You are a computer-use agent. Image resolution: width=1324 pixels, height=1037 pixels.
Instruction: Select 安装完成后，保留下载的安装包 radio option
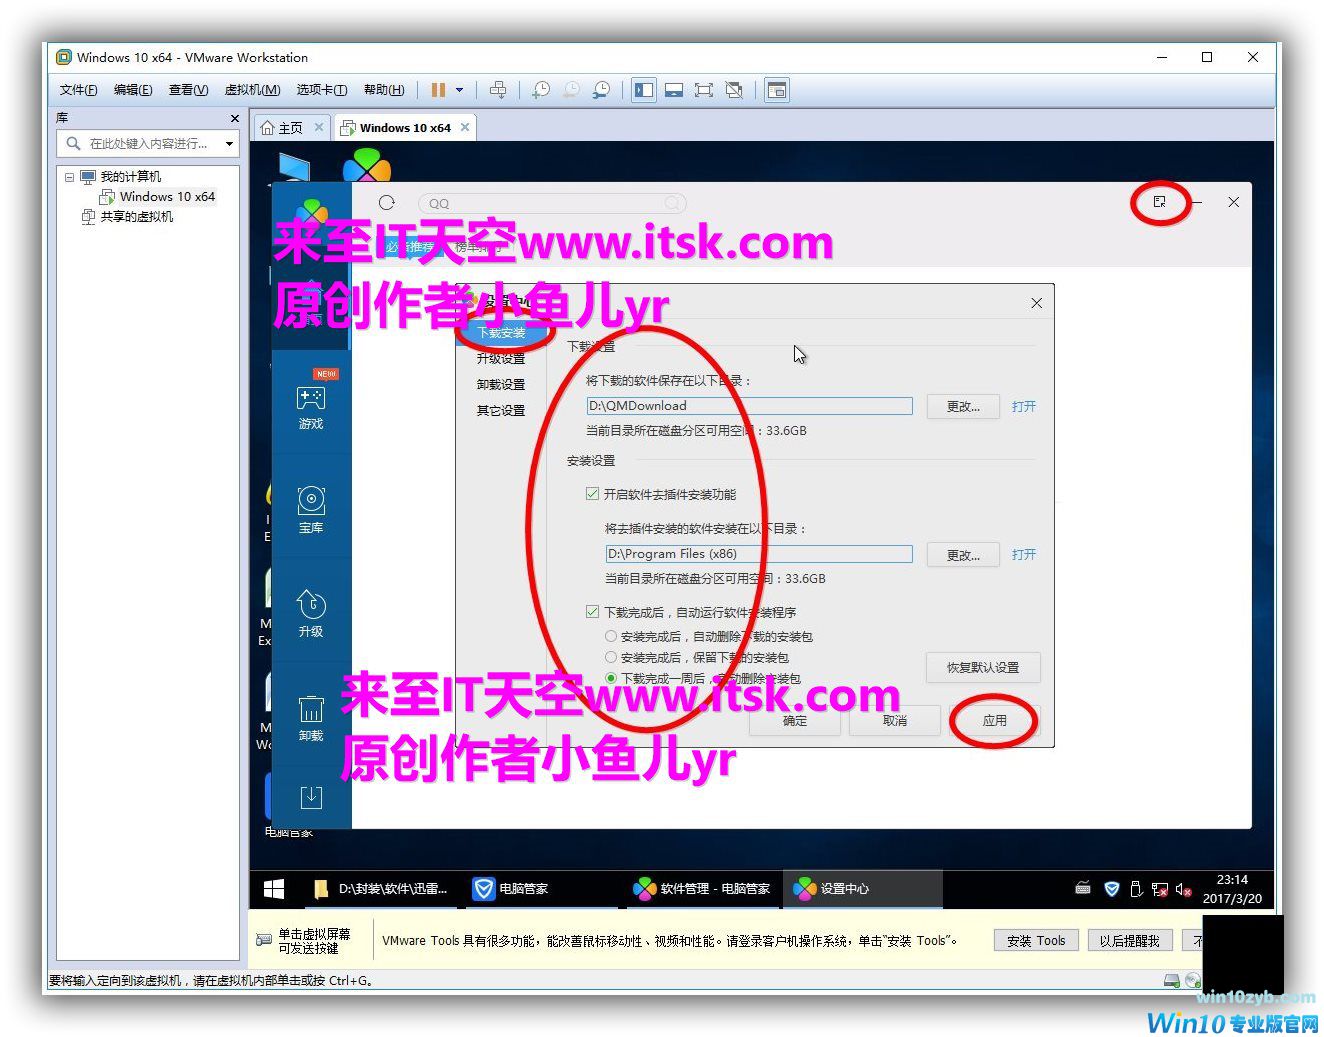pos(611,657)
